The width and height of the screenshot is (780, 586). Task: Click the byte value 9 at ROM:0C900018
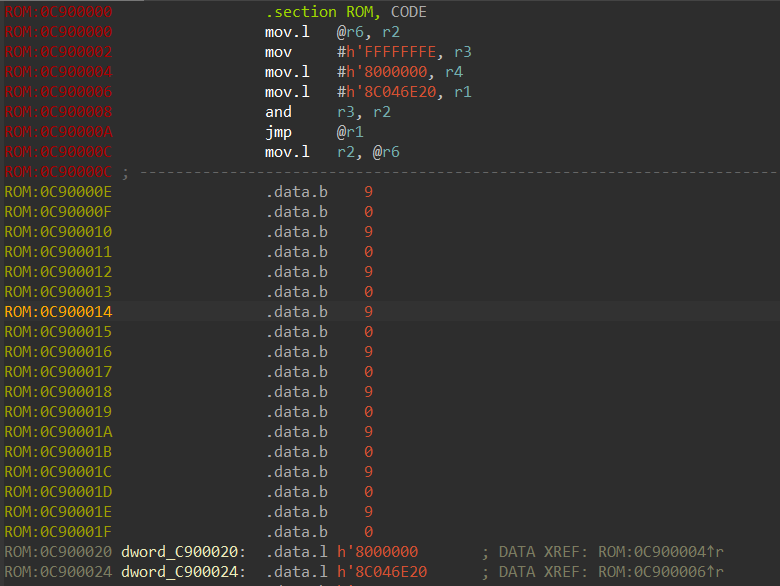click(369, 392)
